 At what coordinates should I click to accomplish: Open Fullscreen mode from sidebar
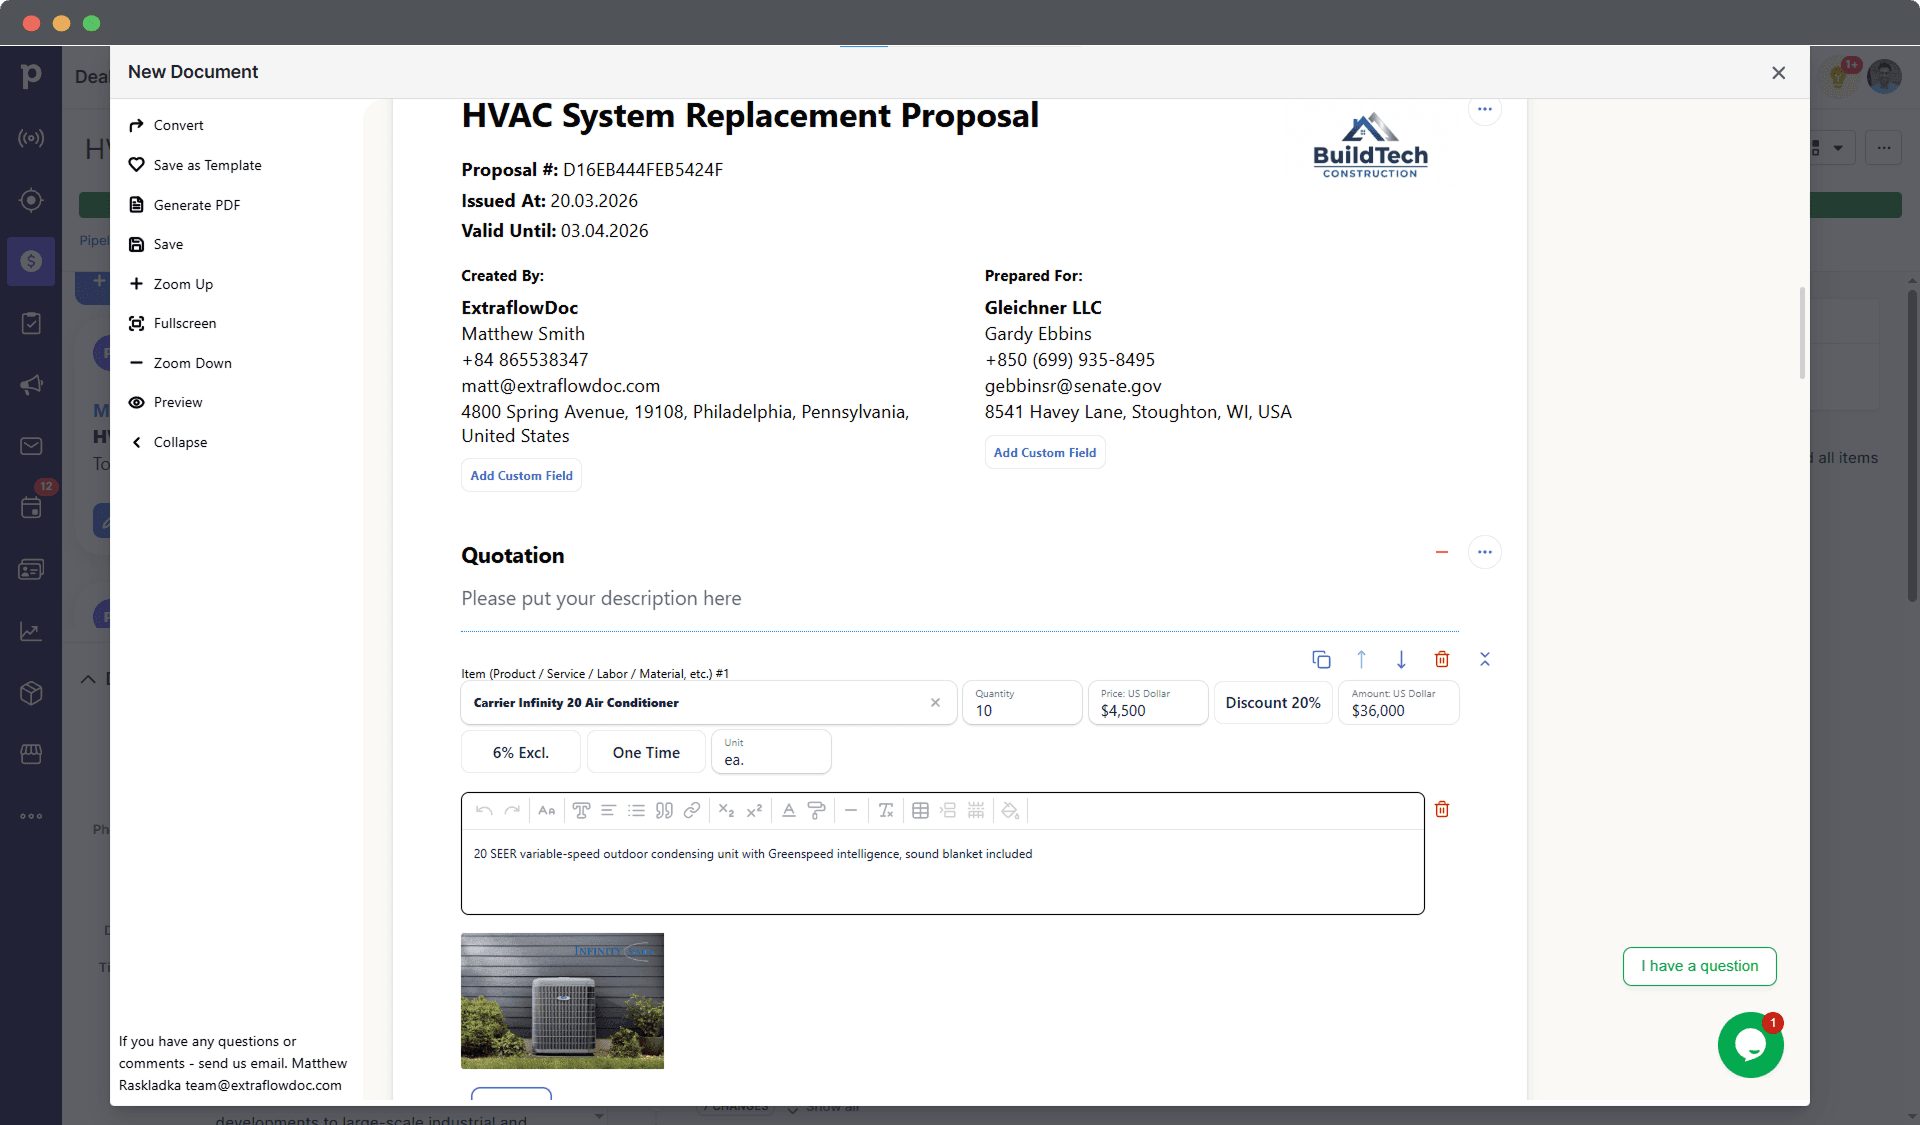(173, 323)
